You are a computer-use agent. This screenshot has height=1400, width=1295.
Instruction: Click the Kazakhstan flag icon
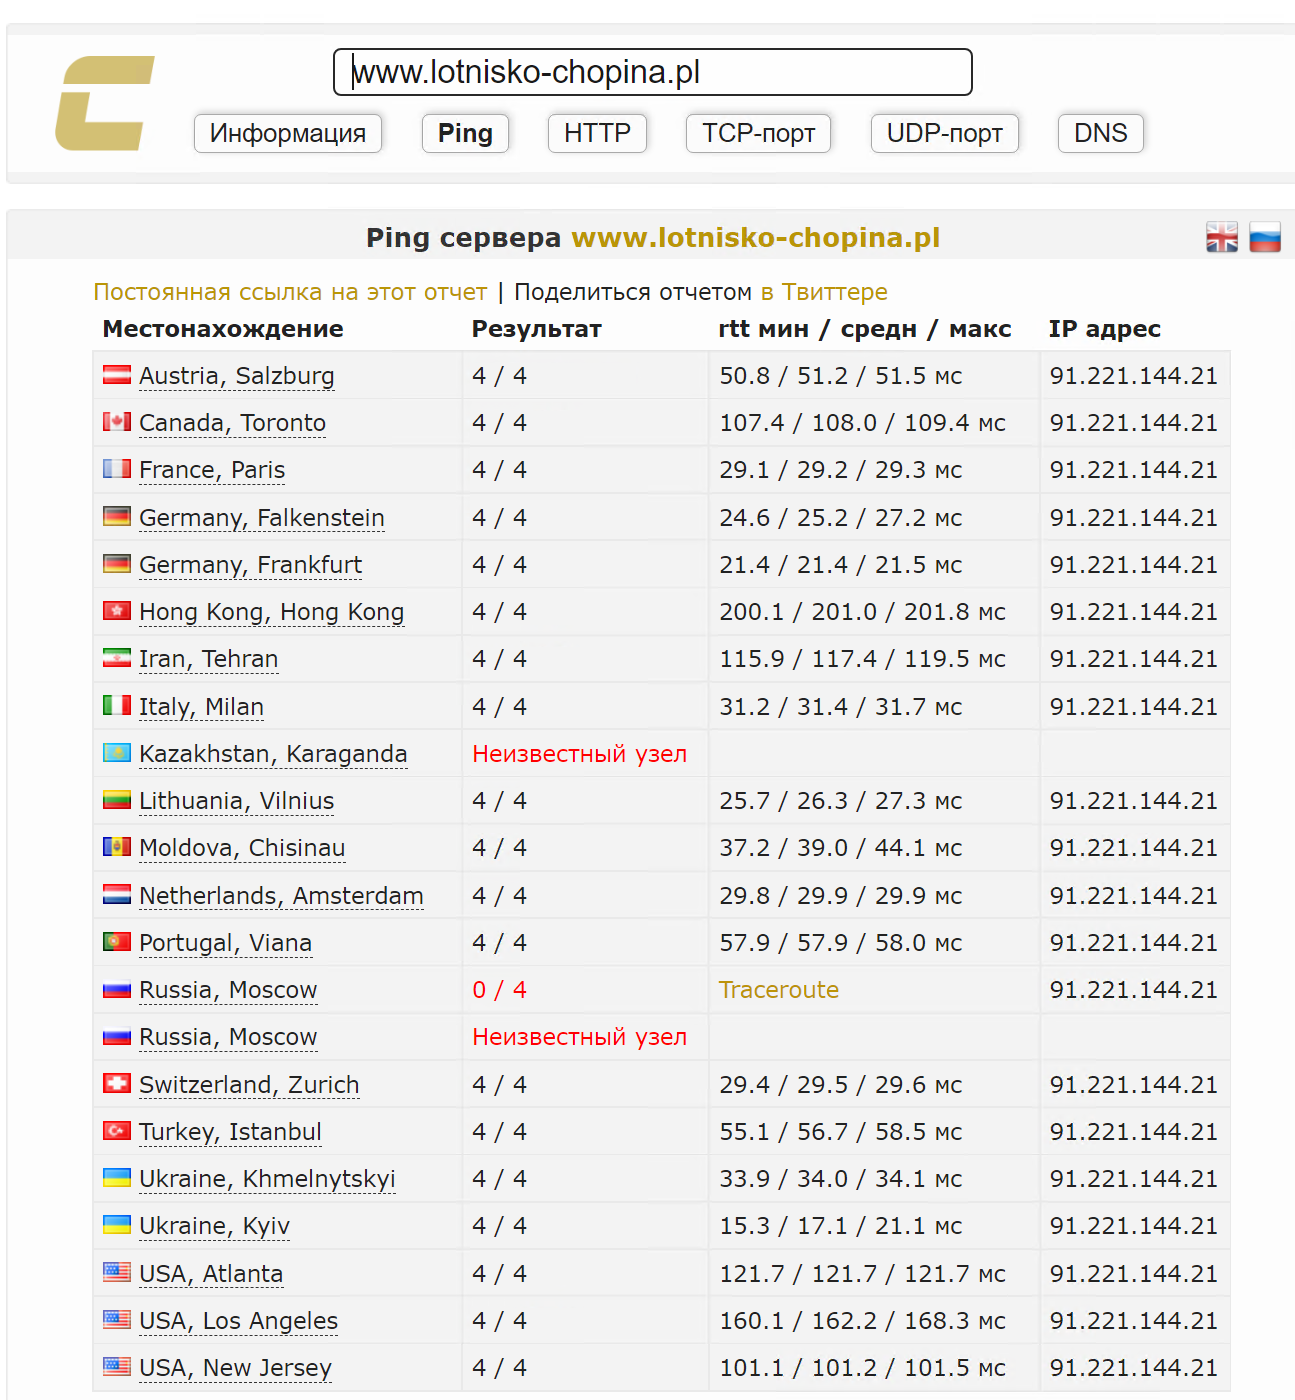(117, 753)
